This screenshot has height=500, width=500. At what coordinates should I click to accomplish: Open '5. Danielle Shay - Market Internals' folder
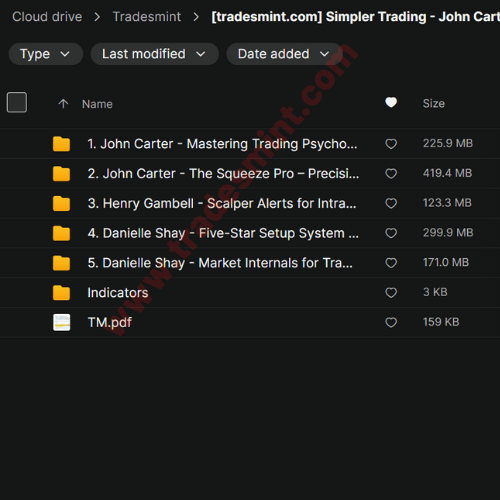click(x=220, y=263)
